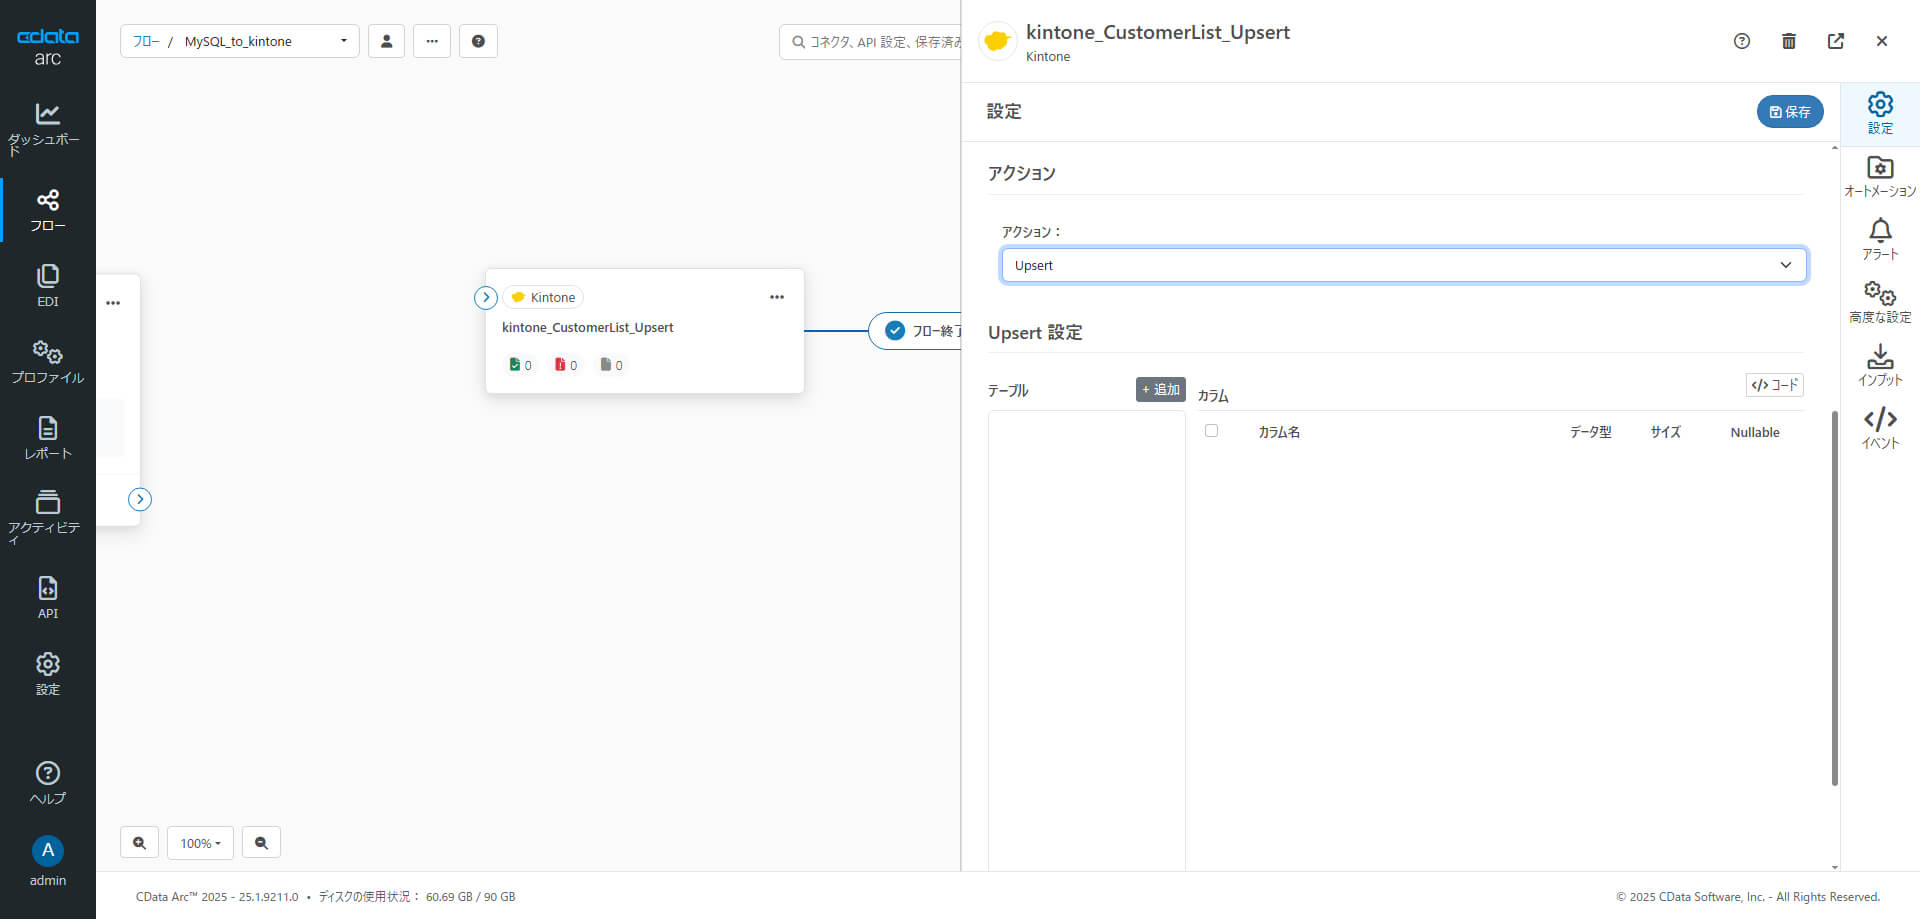
Task: Switch to the Advanced Settings tab
Action: pos(1879,302)
